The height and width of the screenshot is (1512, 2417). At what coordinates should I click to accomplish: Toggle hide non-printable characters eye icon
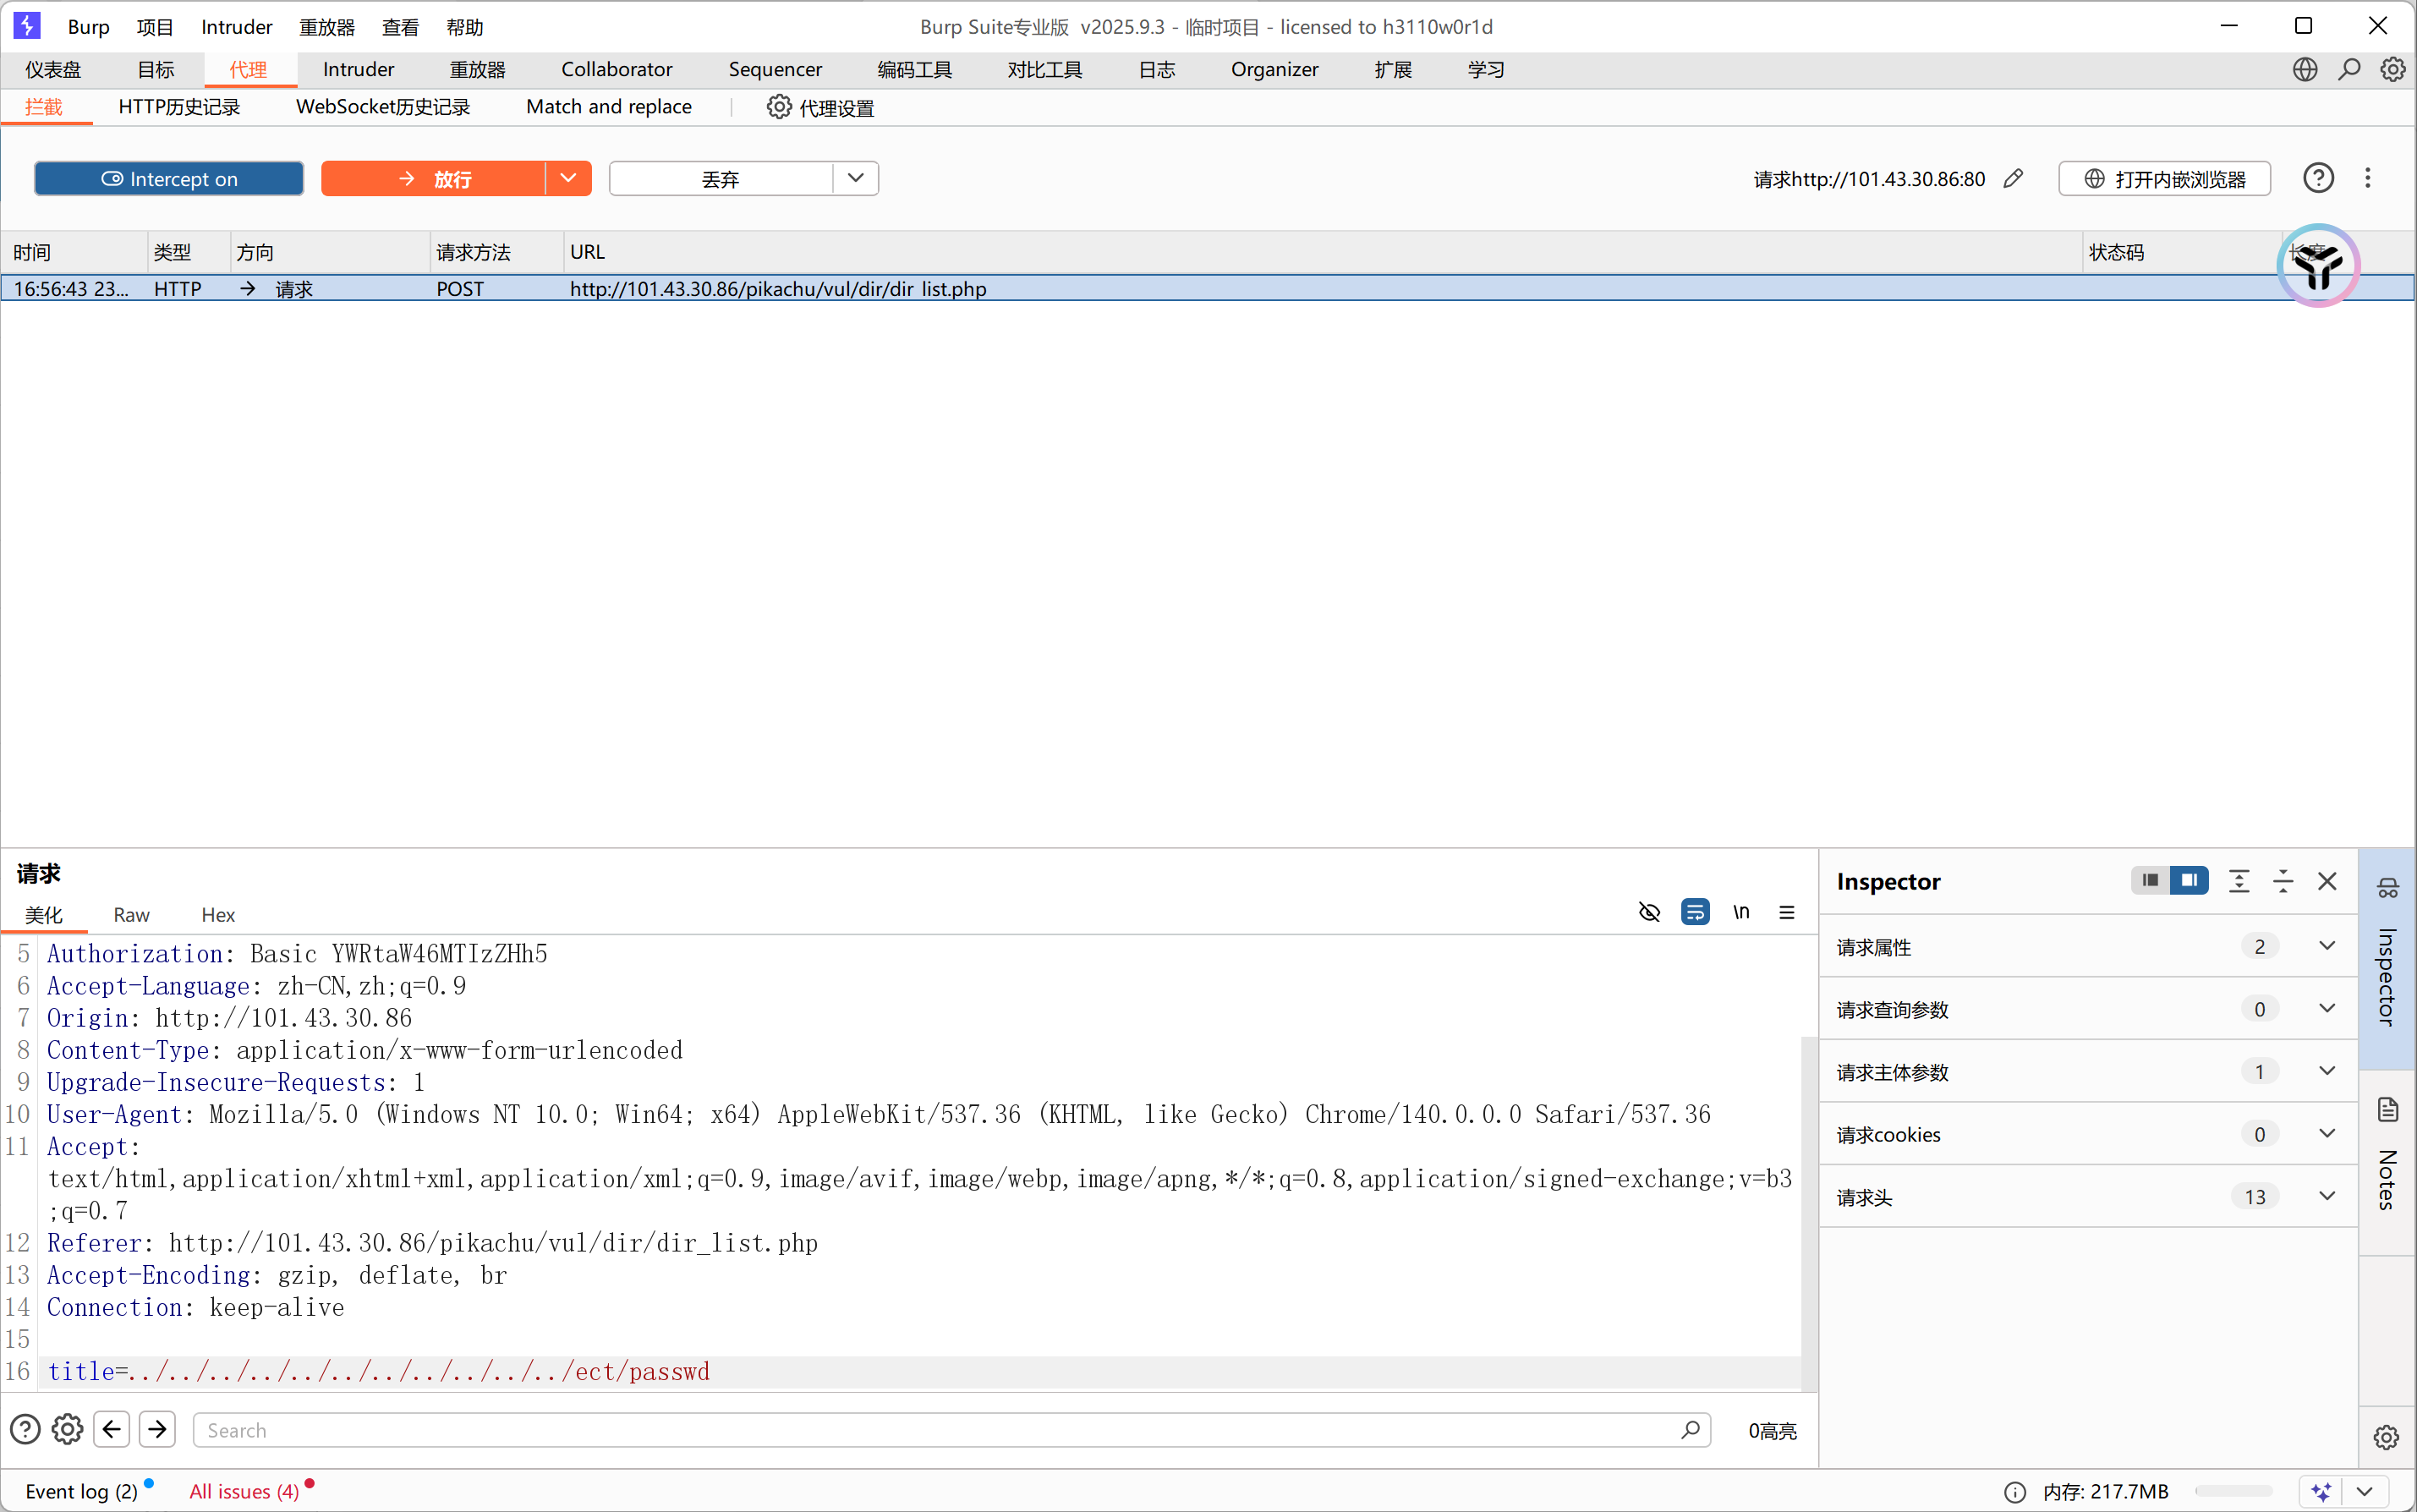point(1650,912)
